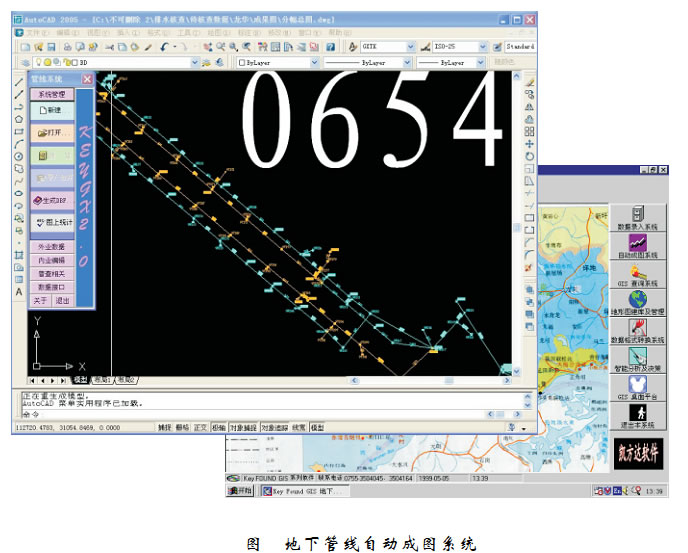Toggle 正交 ortho mode in status bar

[200, 427]
